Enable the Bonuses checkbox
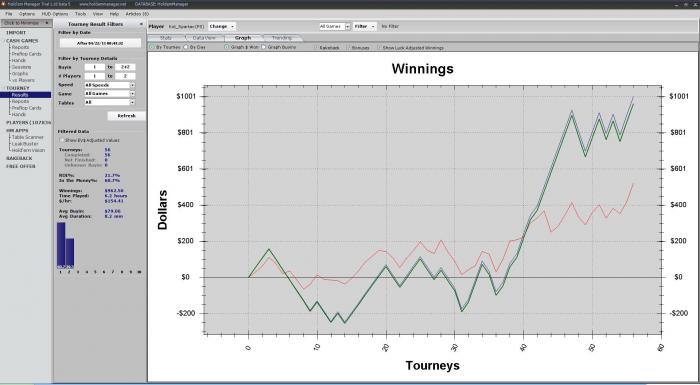Image resolution: width=700 pixels, height=385 pixels. (348, 47)
